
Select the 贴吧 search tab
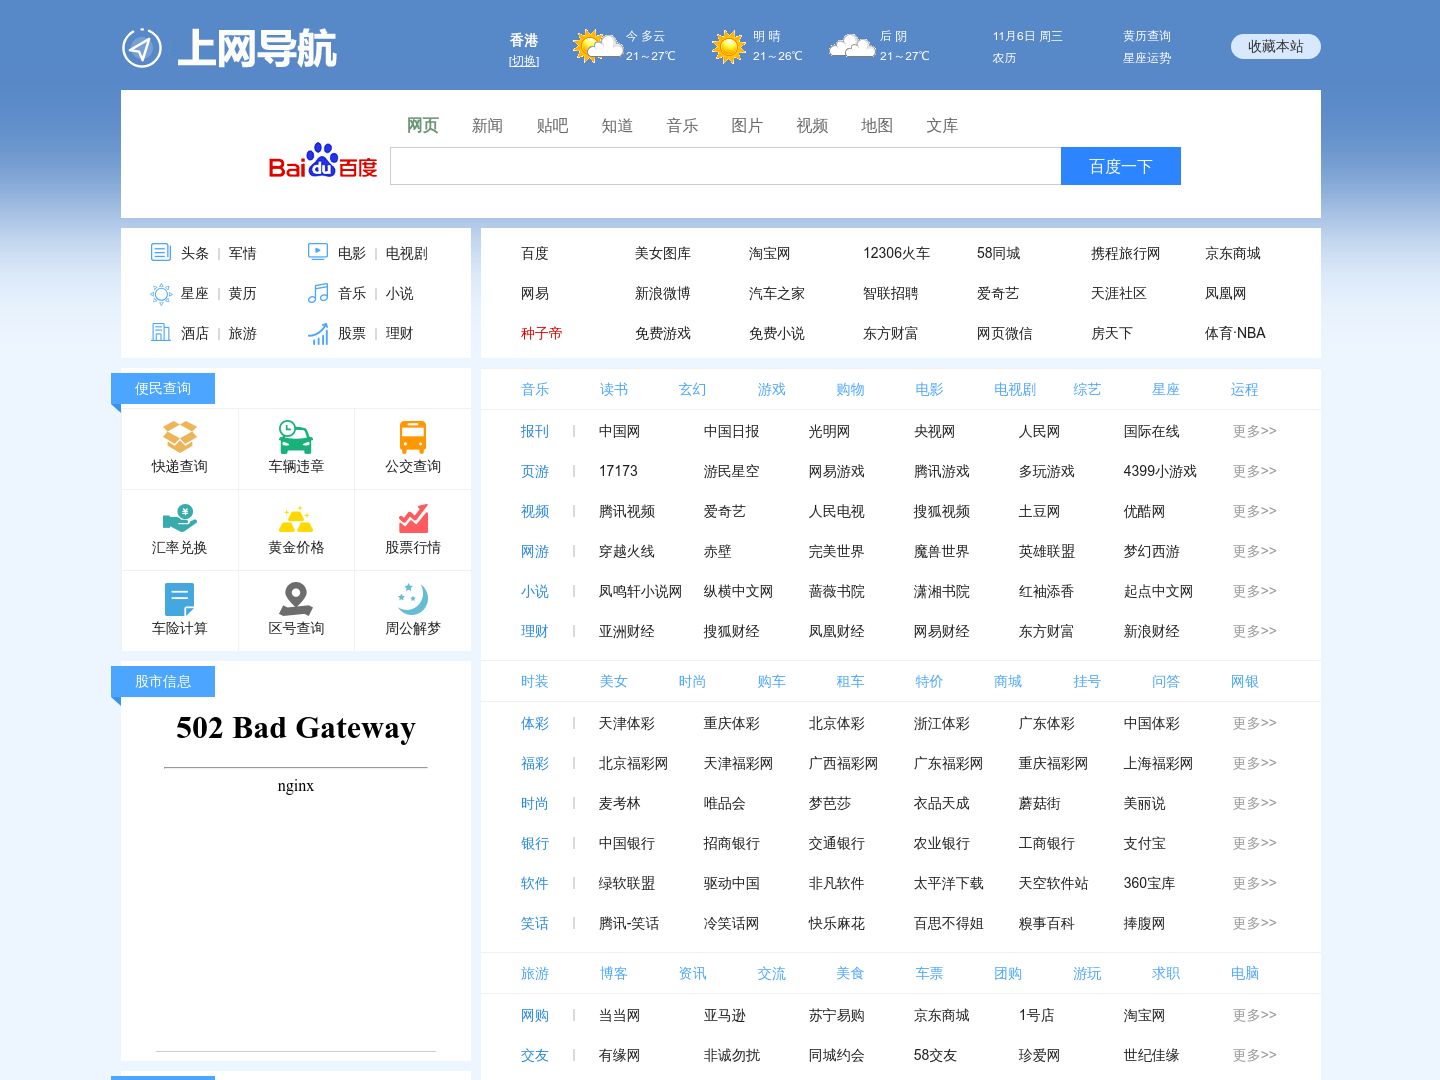point(553,125)
